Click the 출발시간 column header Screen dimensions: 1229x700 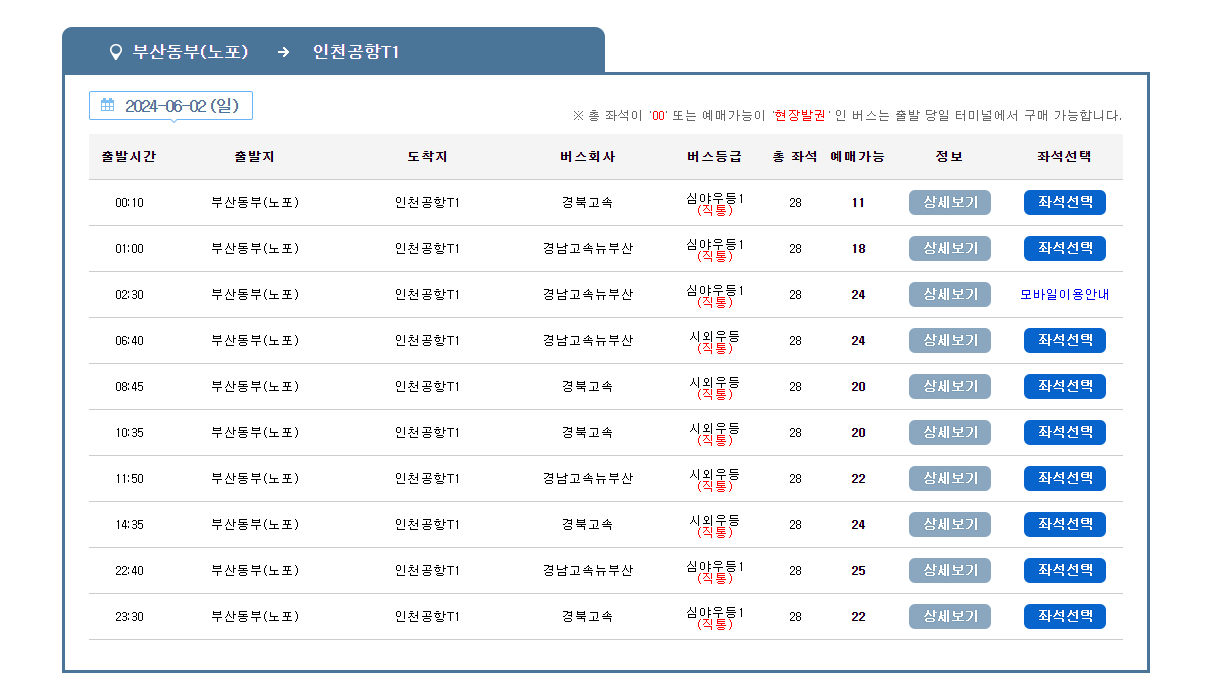[x=129, y=157]
